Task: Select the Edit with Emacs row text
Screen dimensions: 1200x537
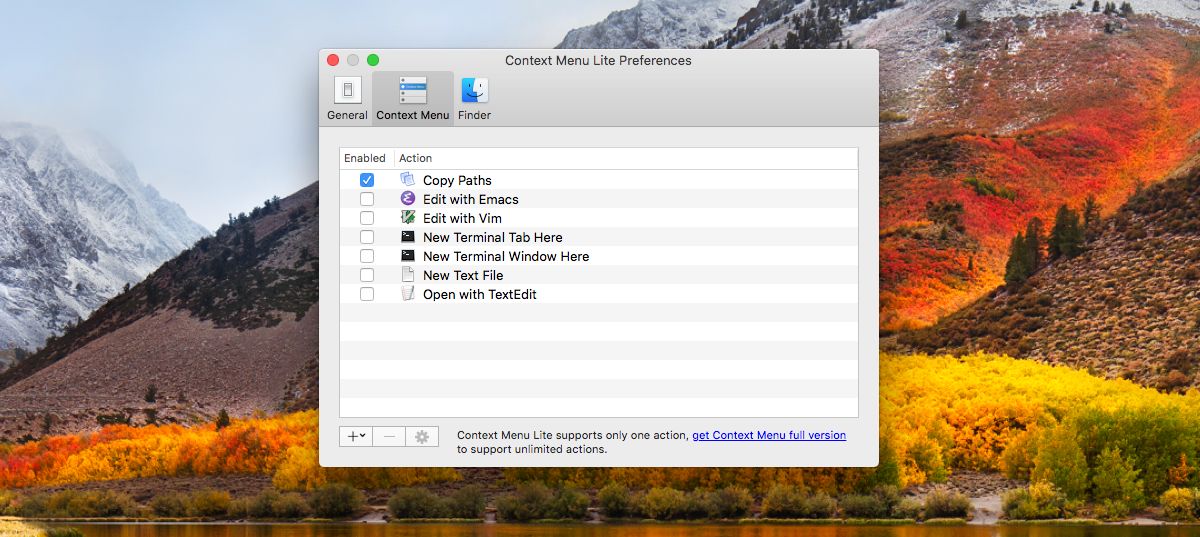Action: (471, 200)
